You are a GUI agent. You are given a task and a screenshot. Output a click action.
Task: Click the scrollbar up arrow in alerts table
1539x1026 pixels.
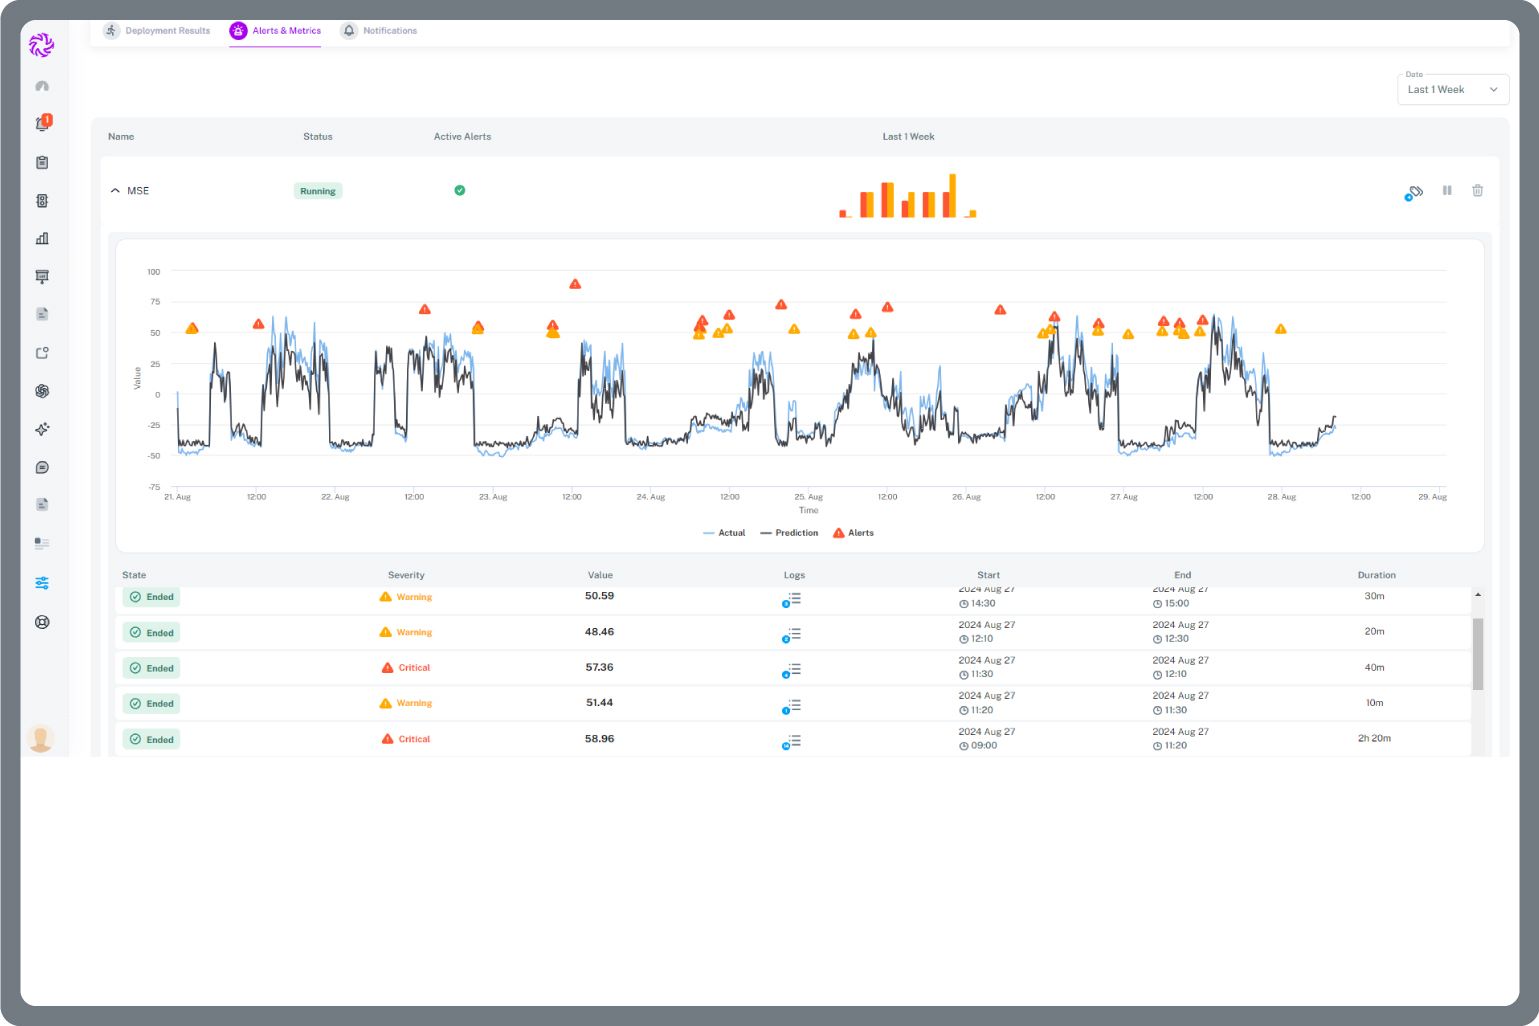tap(1478, 595)
